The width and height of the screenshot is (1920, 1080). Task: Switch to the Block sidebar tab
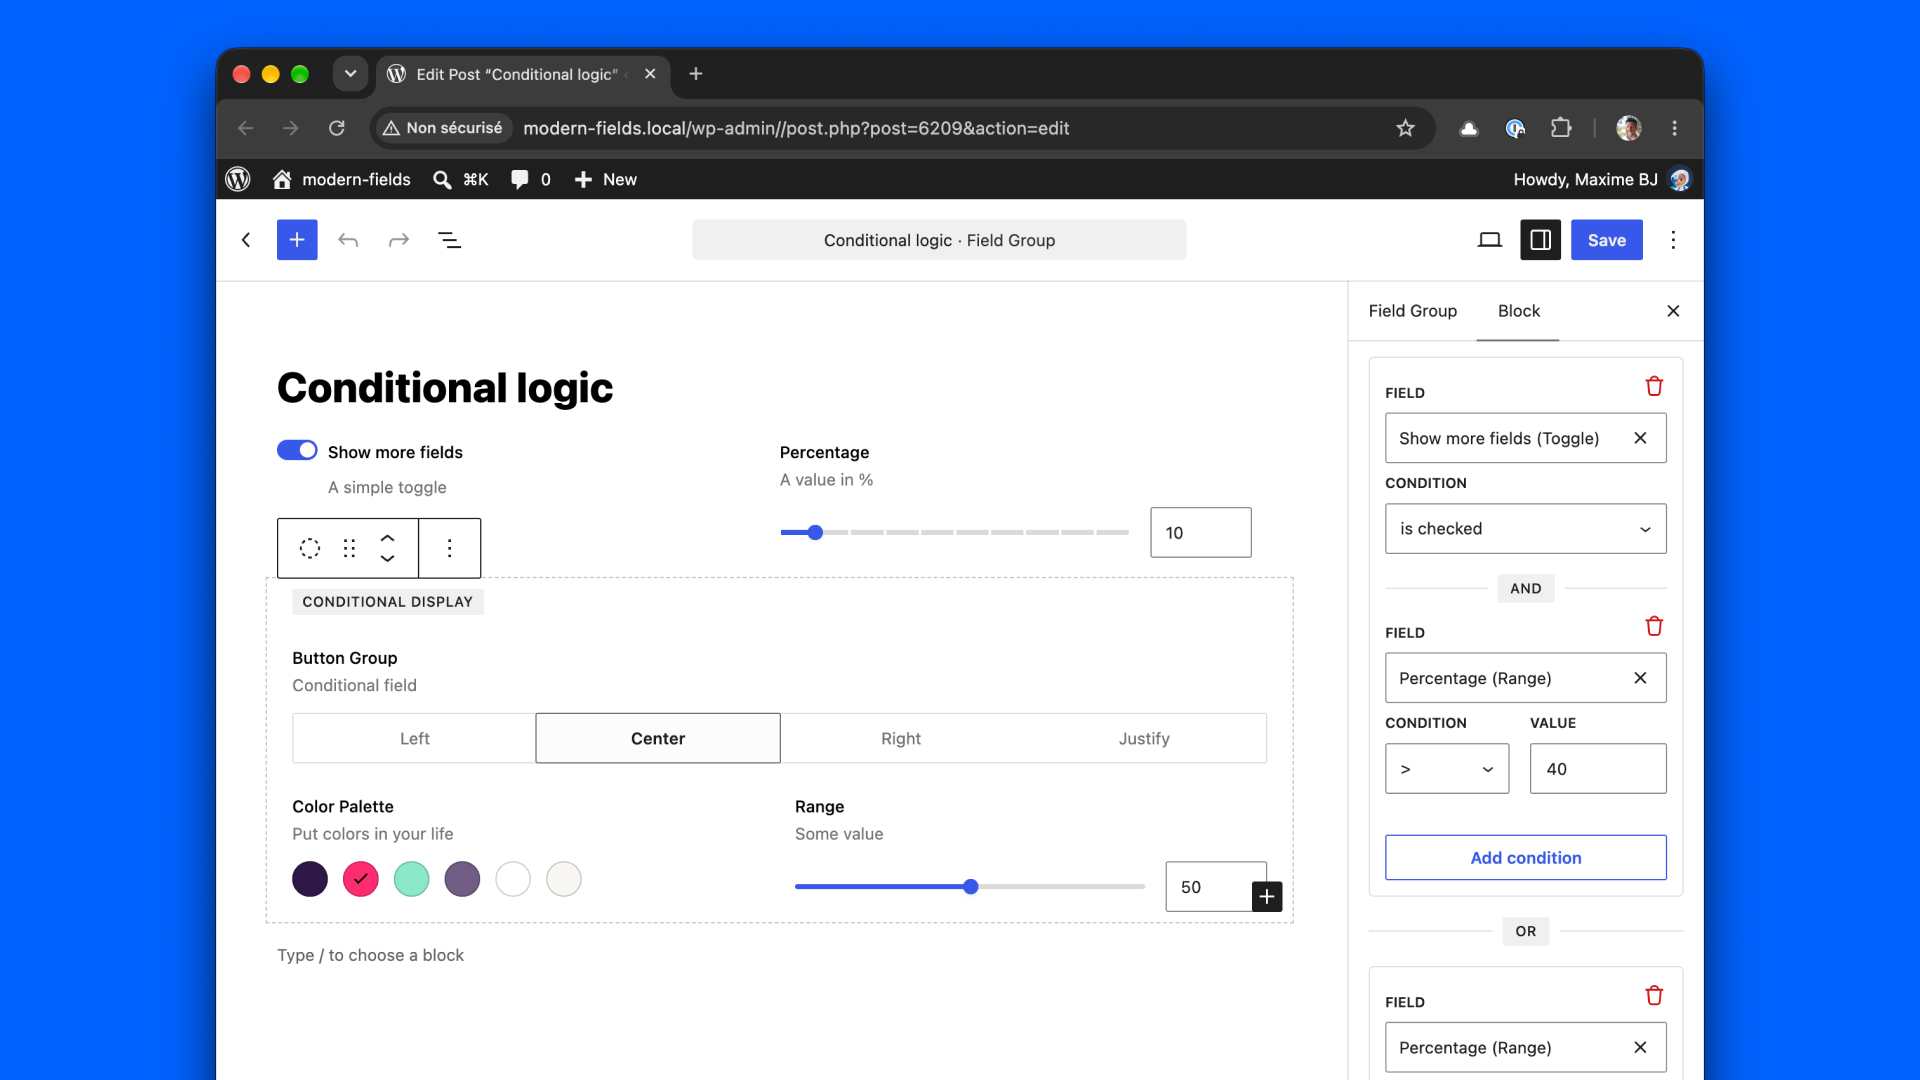pos(1519,311)
